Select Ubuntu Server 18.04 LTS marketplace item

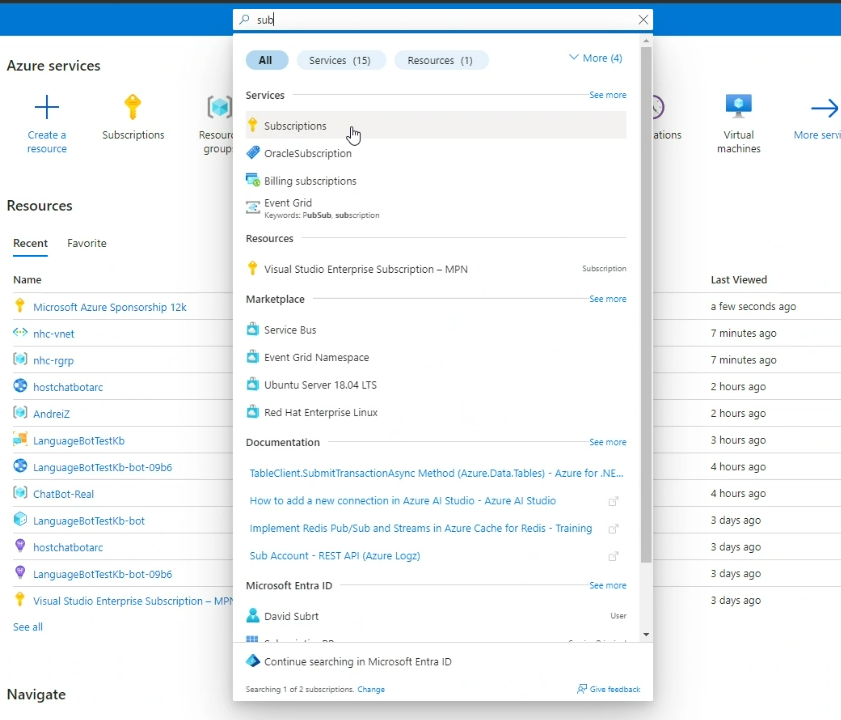pos(320,385)
